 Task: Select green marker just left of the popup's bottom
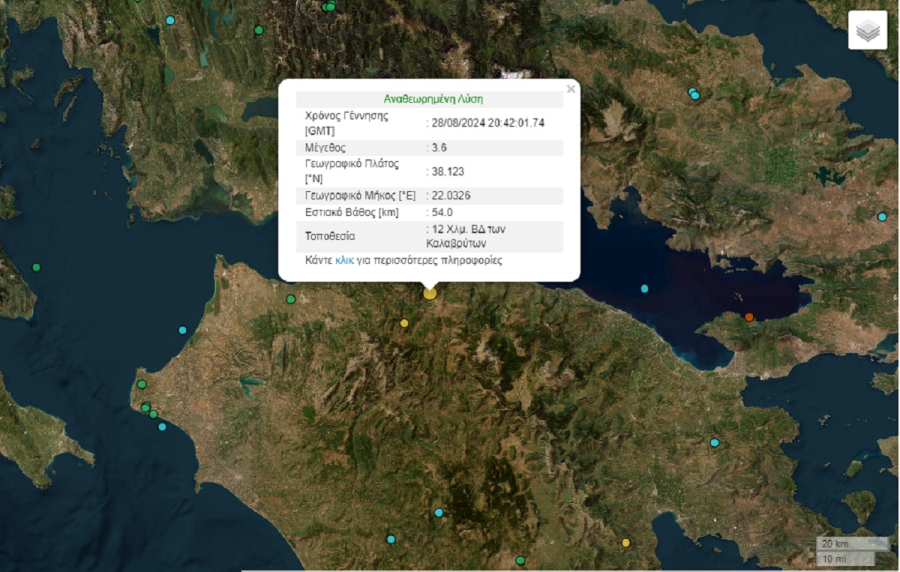click(x=291, y=299)
